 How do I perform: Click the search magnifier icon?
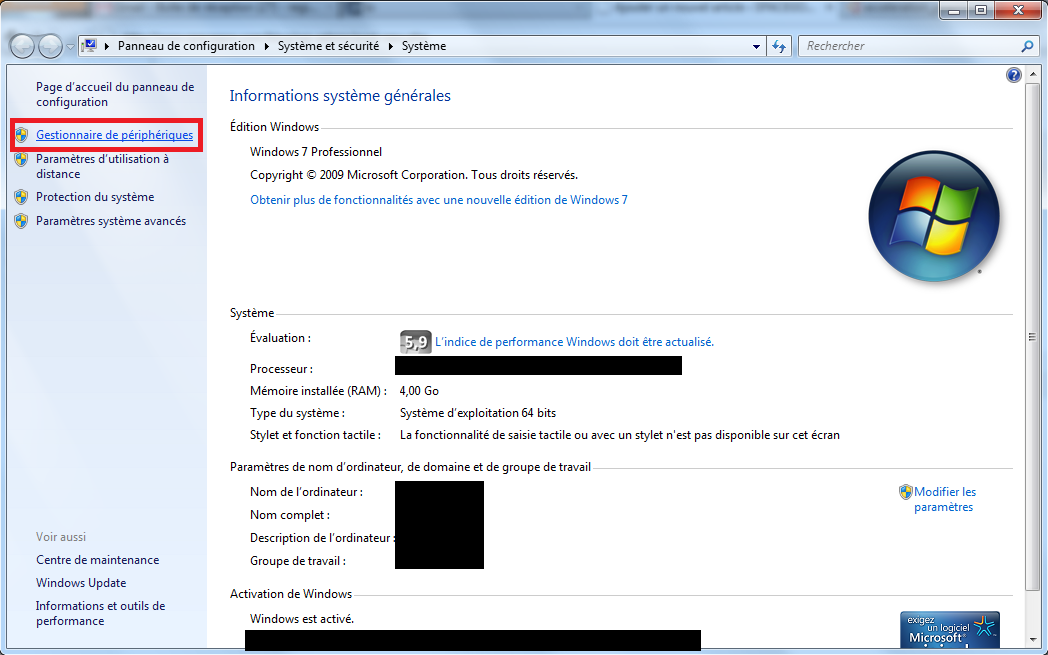pyautogui.click(x=1027, y=46)
